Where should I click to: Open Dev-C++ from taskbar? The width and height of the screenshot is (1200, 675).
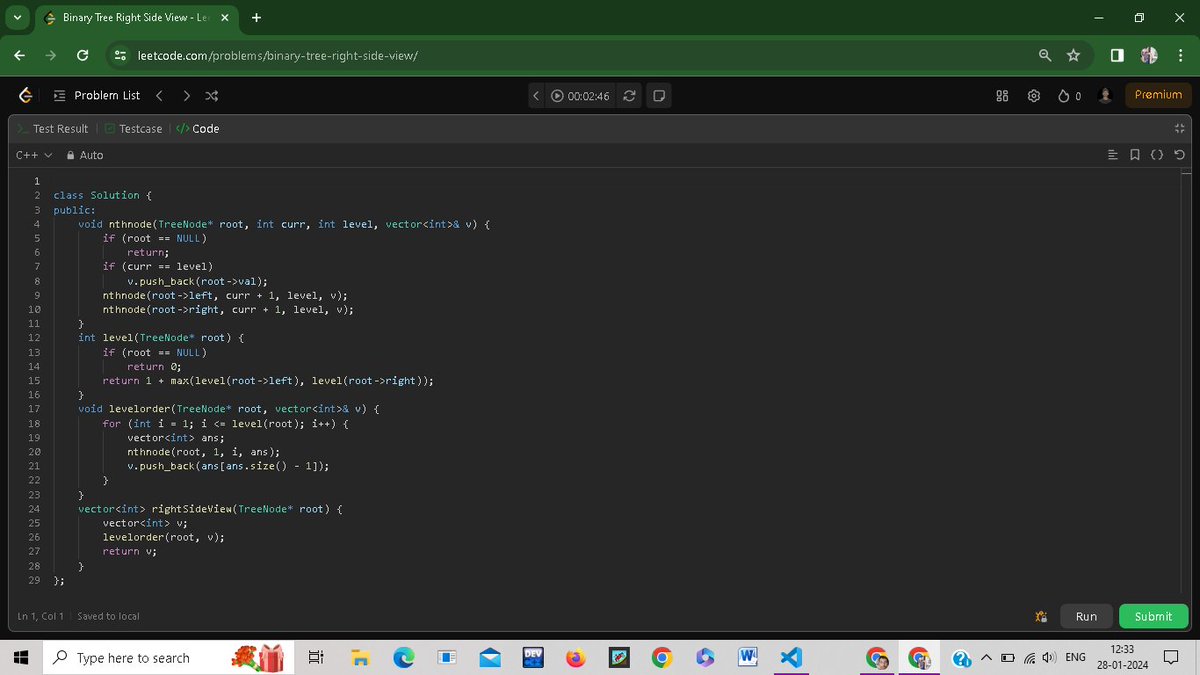click(x=533, y=657)
